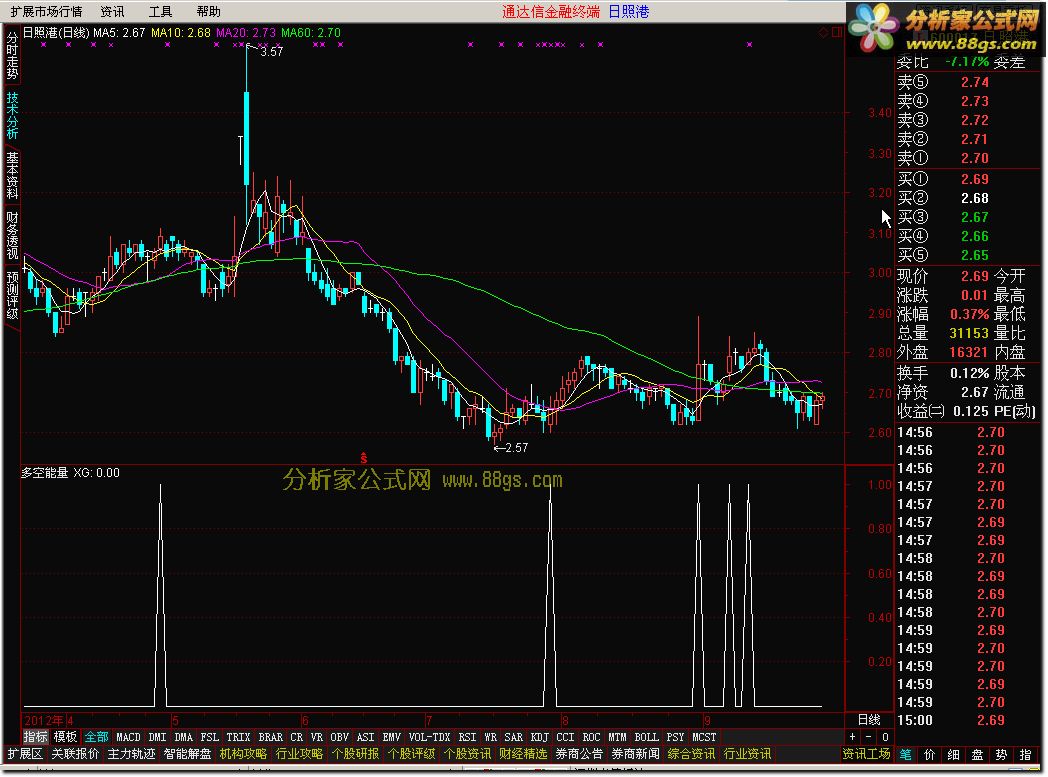Click the 0 reset button

[x=885, y=737]
